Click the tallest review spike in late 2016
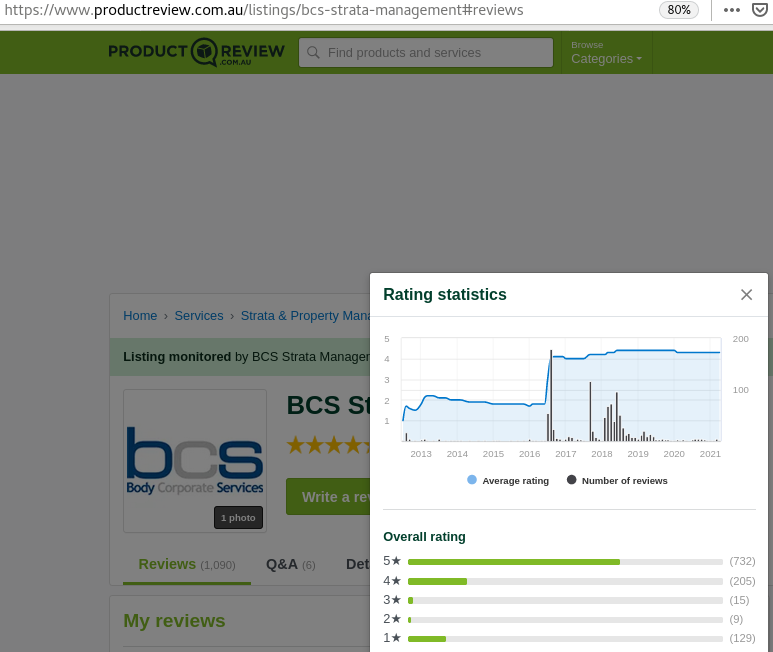This screenshot has height=652, width=773. (x=551, y=395)
